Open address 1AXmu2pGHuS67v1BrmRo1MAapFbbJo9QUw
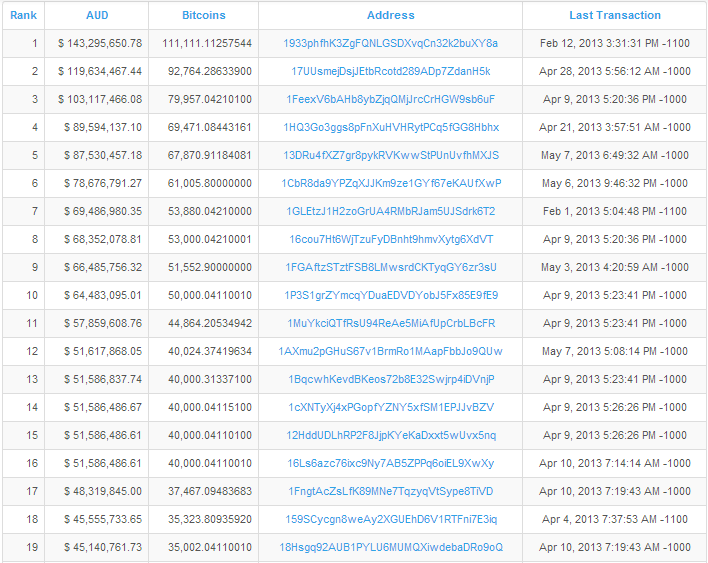 [x=390, y=352]
